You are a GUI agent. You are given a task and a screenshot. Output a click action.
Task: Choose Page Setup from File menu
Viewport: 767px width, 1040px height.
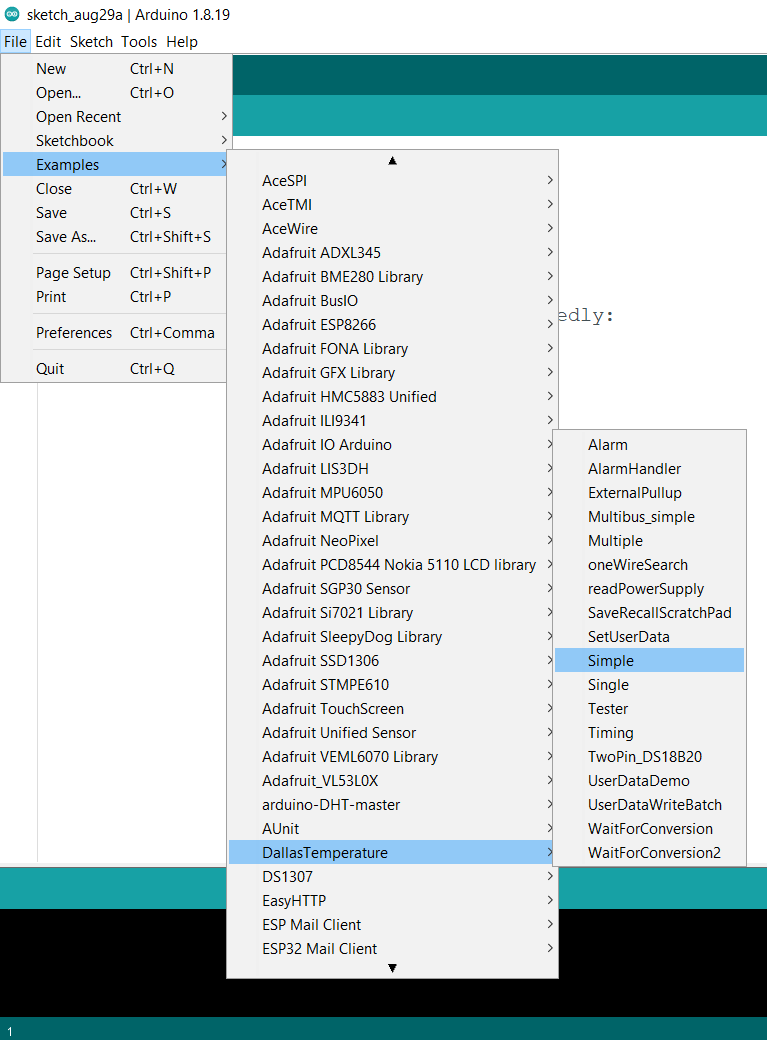click(73, 273)
